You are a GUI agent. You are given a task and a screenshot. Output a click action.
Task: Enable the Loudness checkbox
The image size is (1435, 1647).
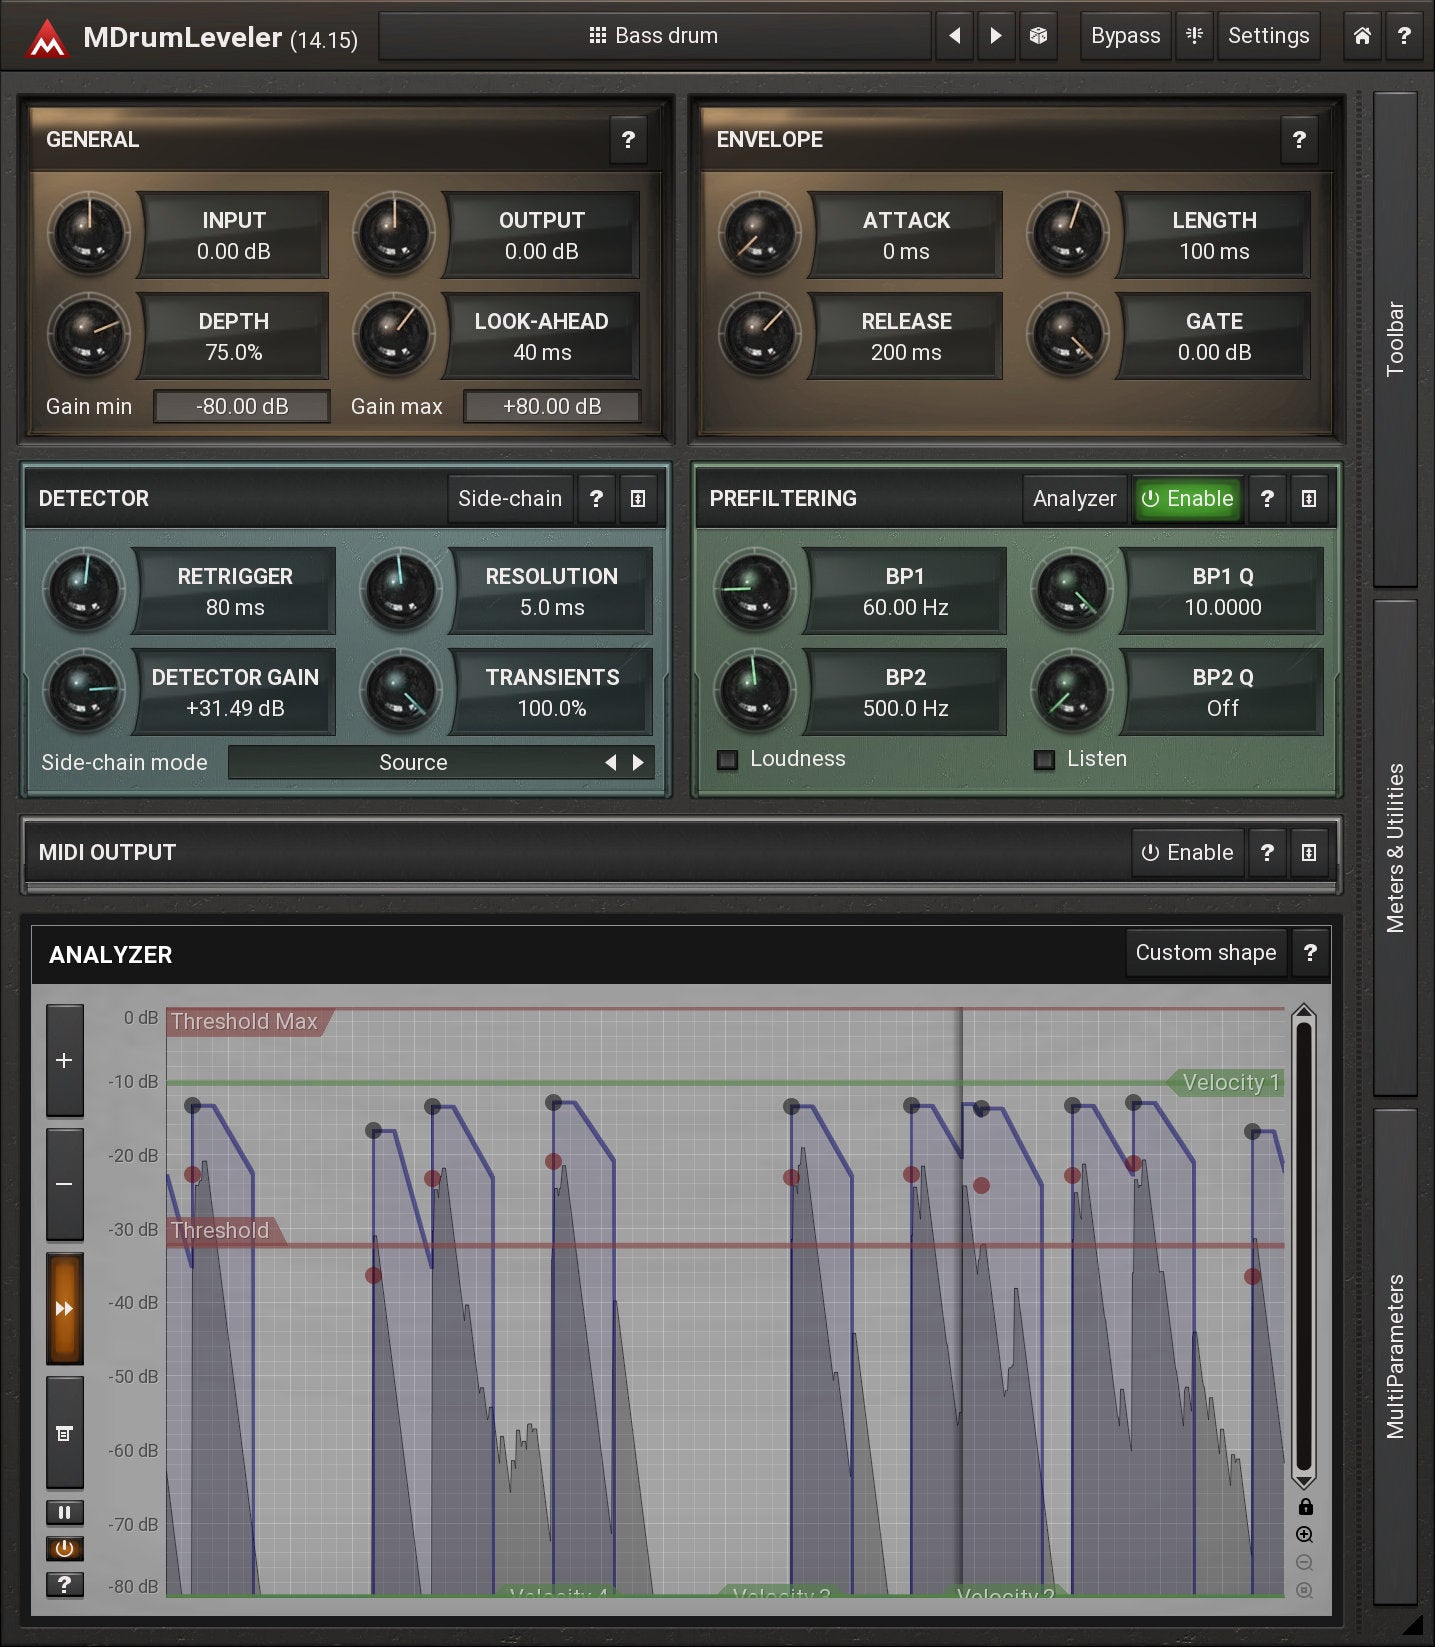pyautogui.click(x=728, y=760)
